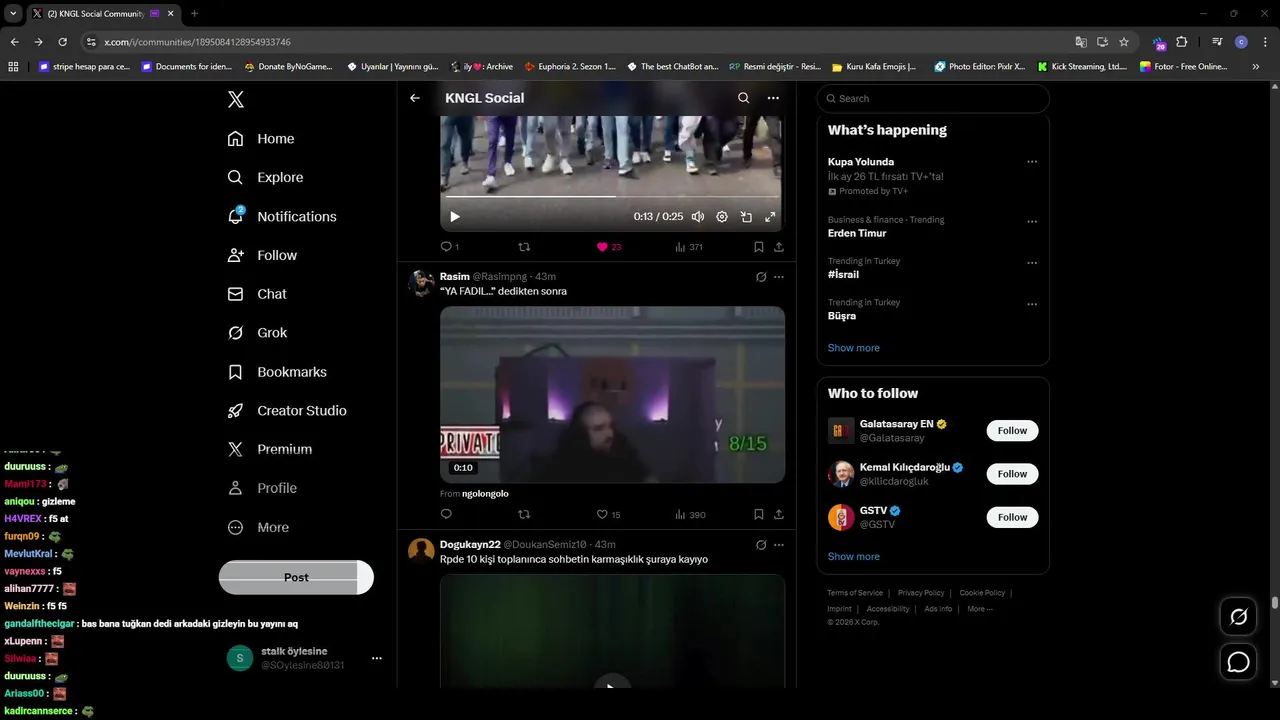Open the Premium page

pyautogui.click(x=270, y=450)
